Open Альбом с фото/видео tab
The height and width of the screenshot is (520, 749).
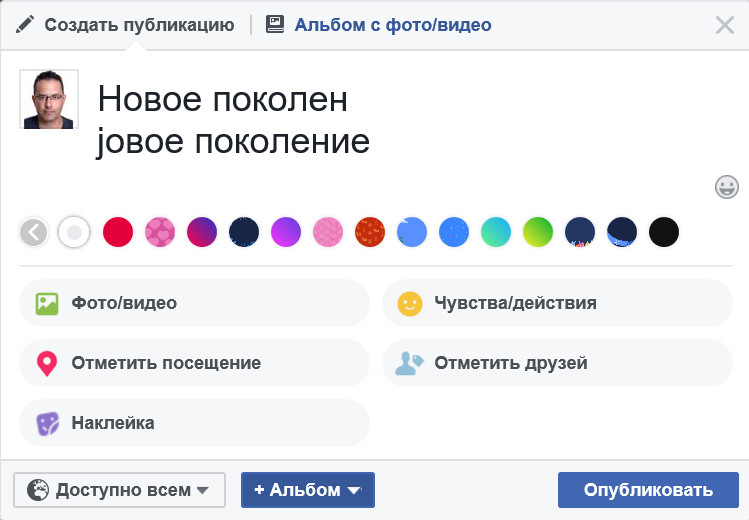click(x=392, y=25)
